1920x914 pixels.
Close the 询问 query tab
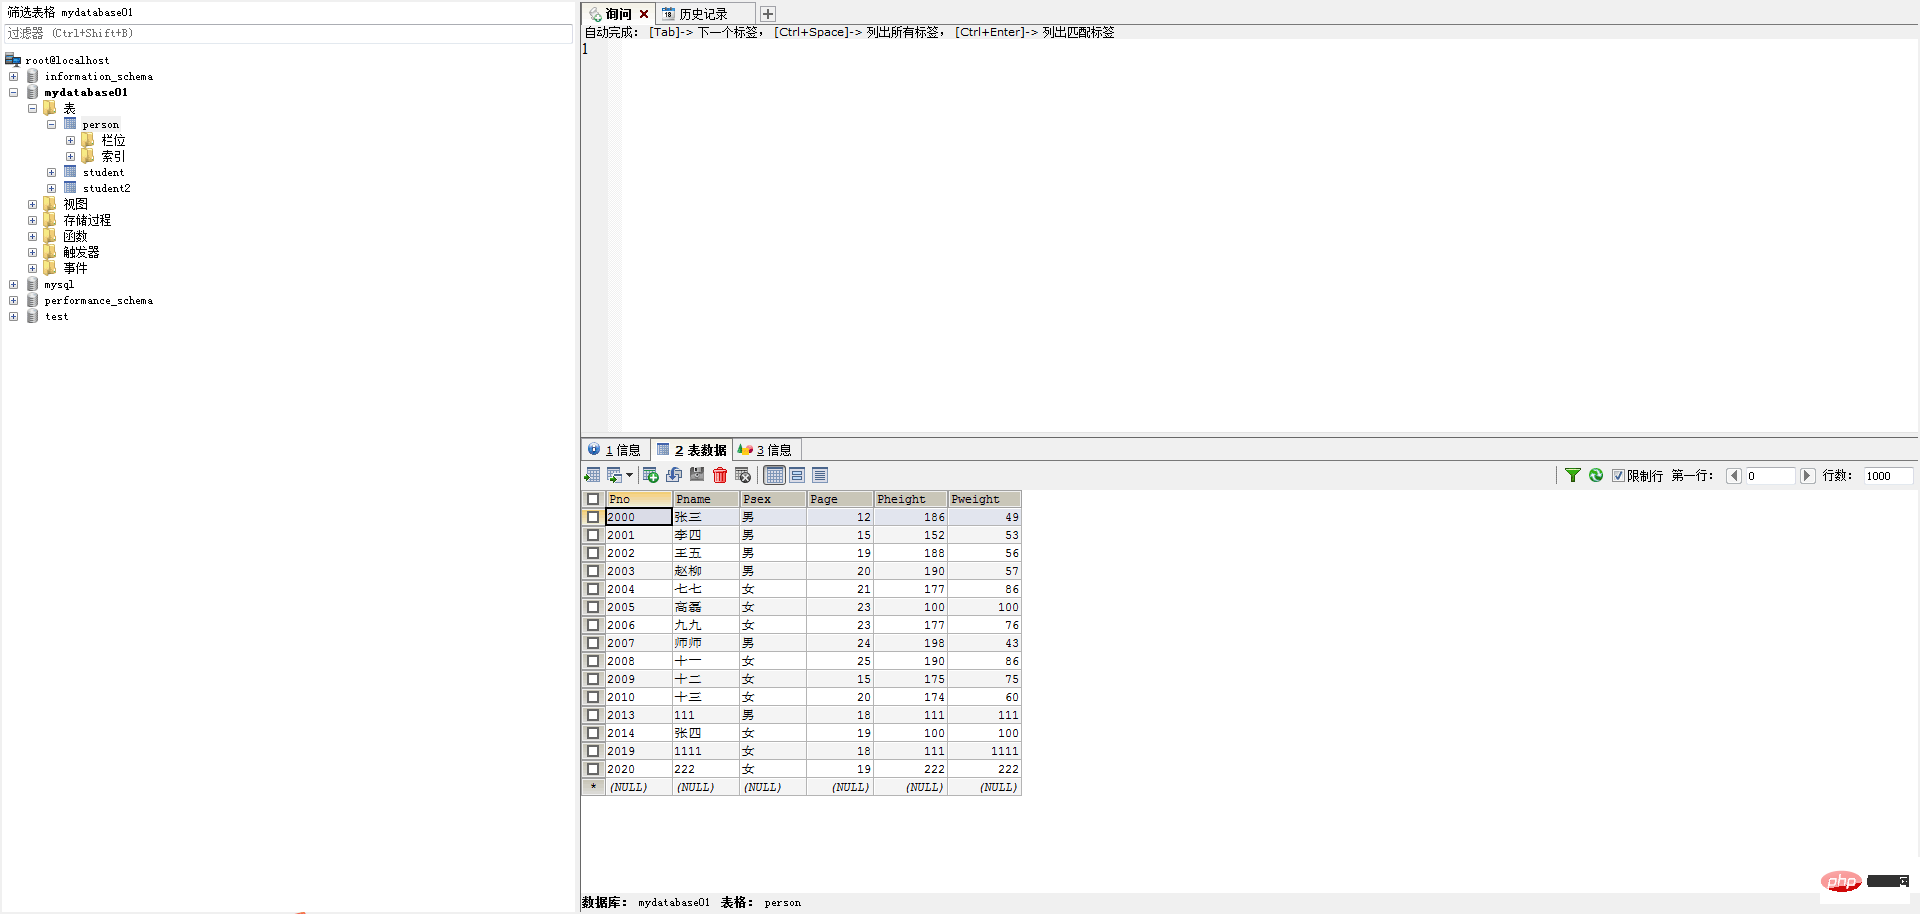(644, 14)
